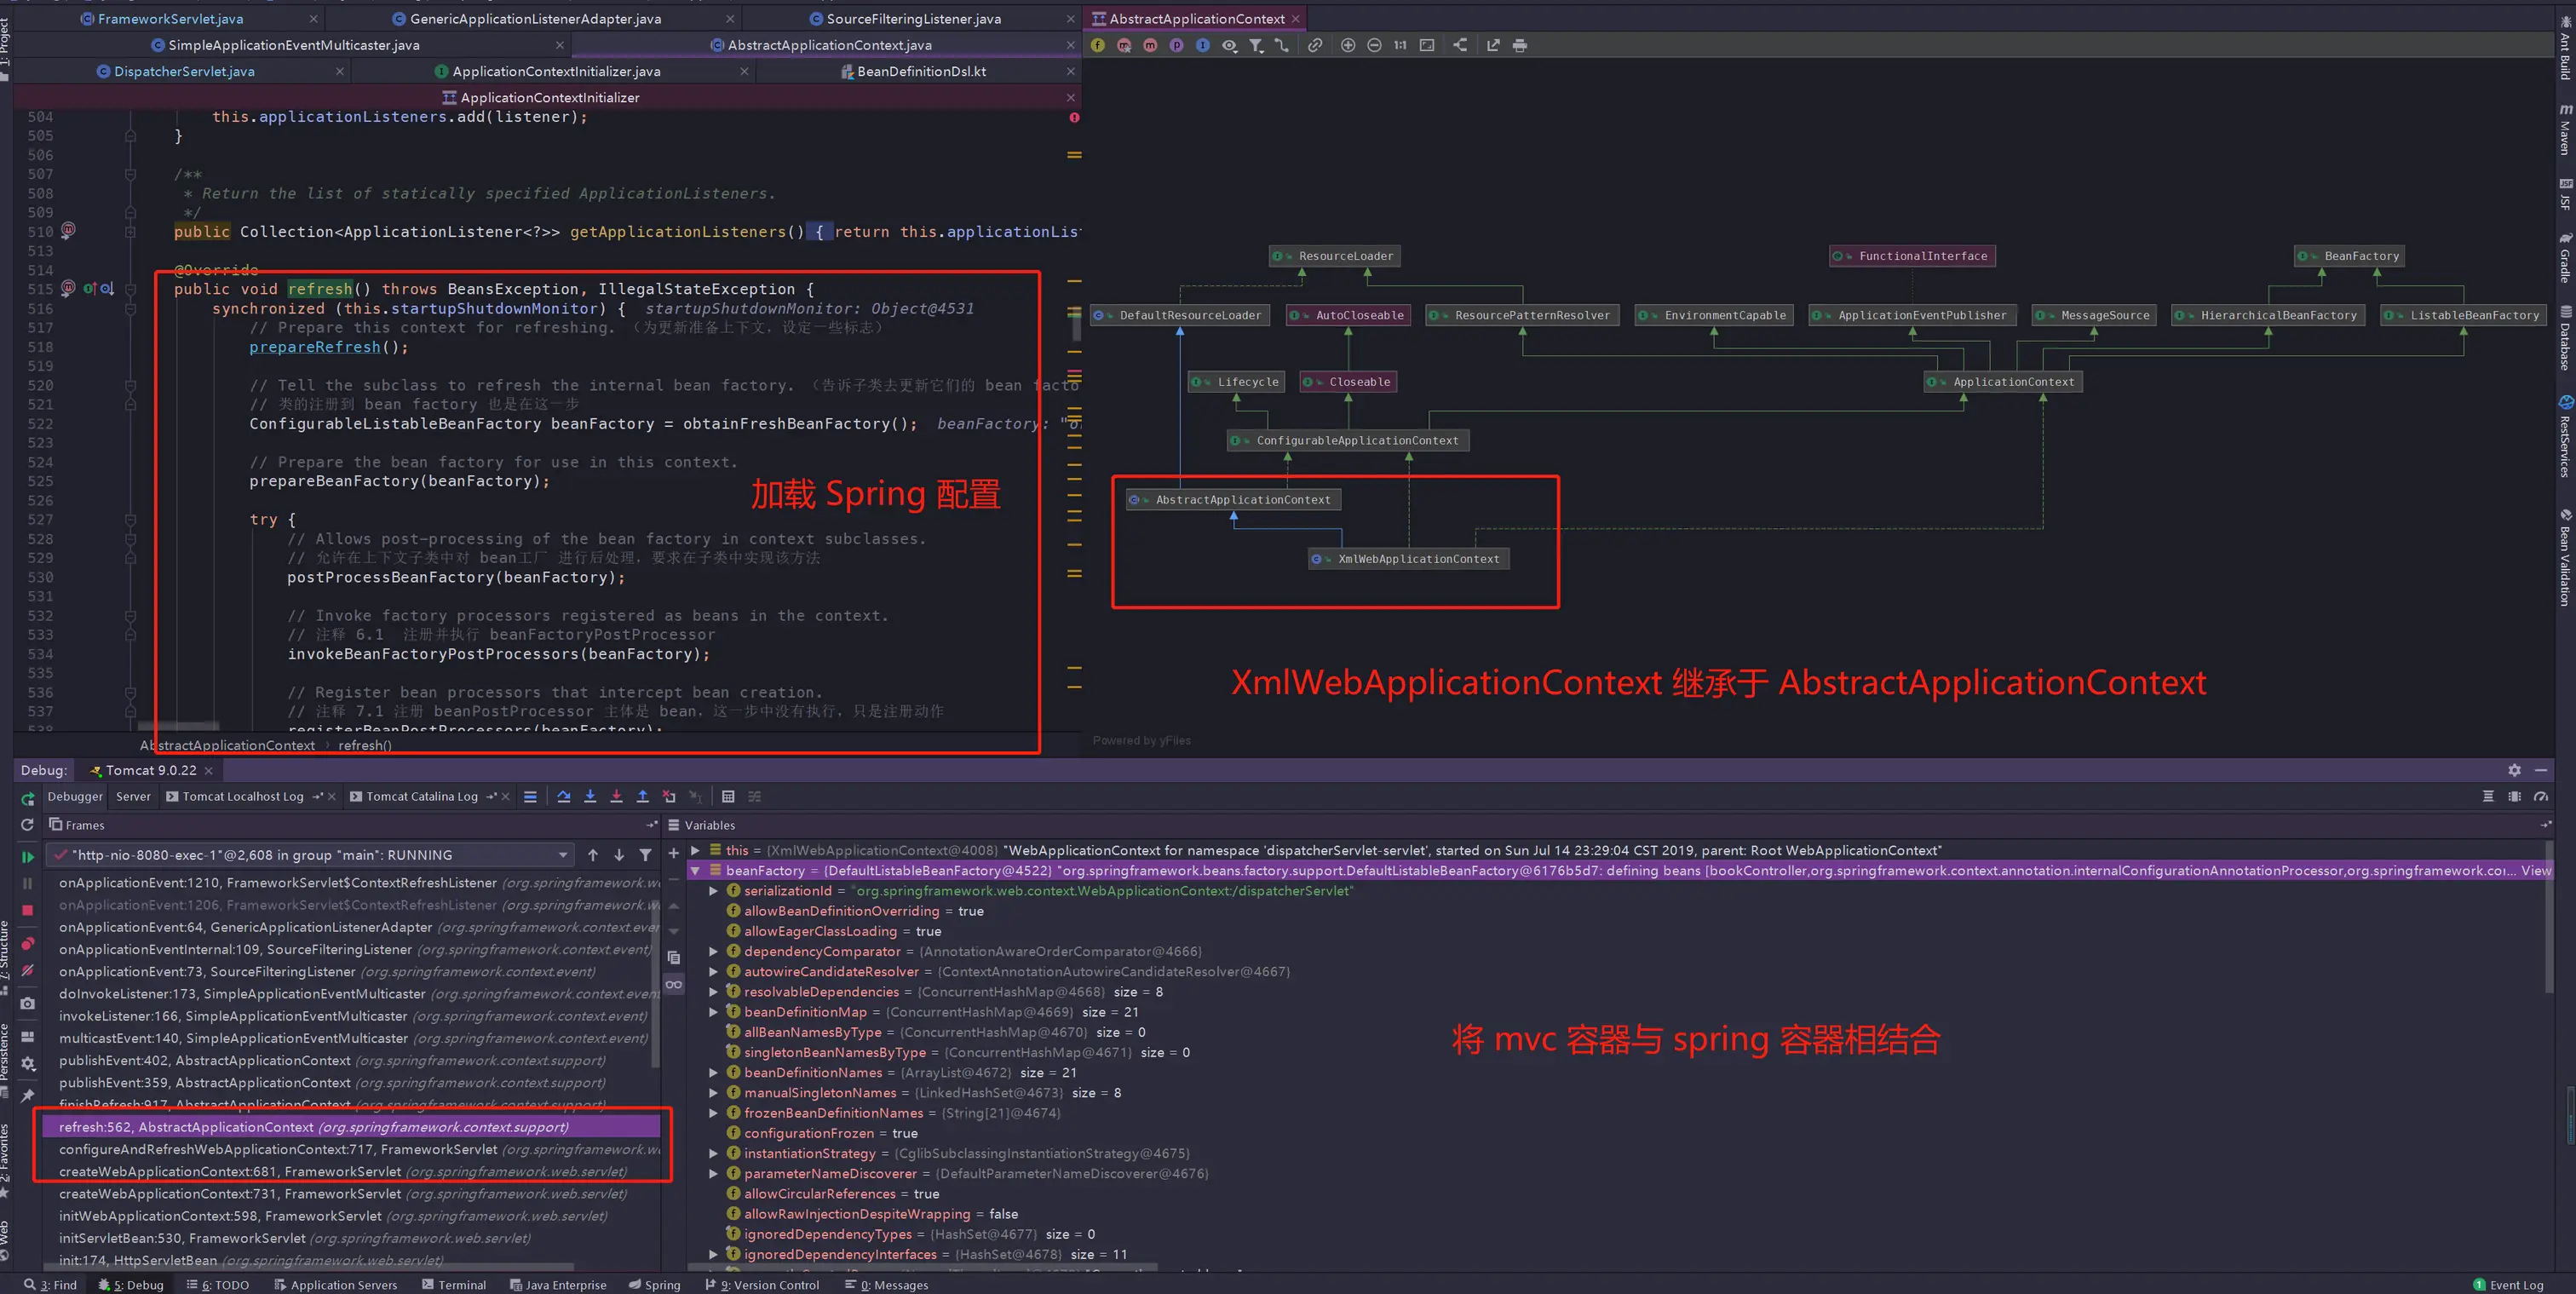This screenshot has height=1294, width=2576.
Task: Mute all breakpoints in the debugger
Action: pos(27,970)
